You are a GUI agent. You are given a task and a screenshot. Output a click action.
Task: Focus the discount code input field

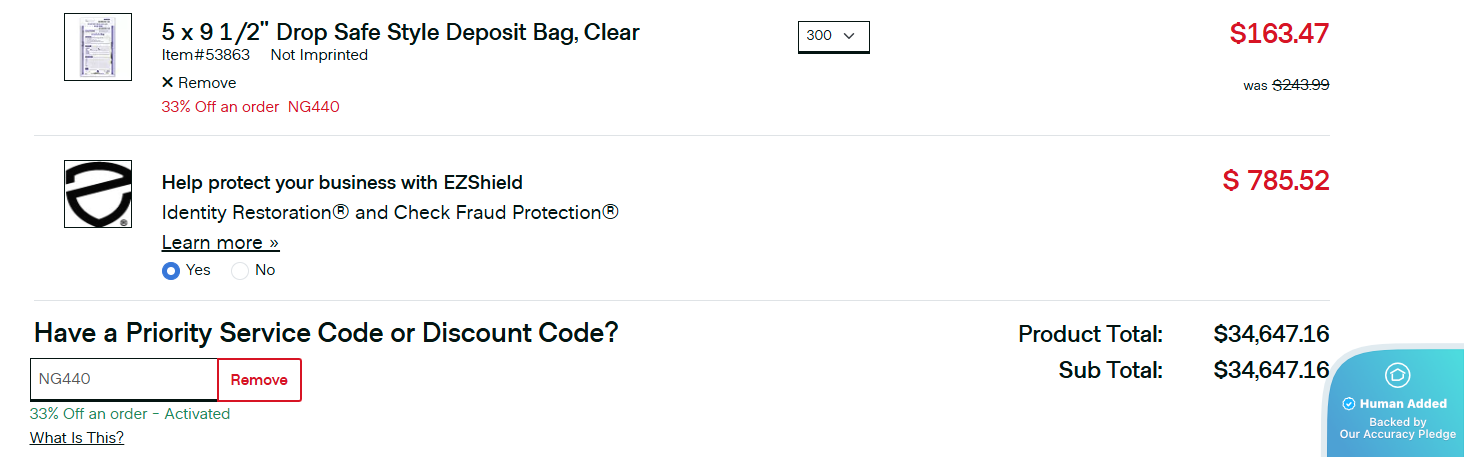(x=124, y=380)
